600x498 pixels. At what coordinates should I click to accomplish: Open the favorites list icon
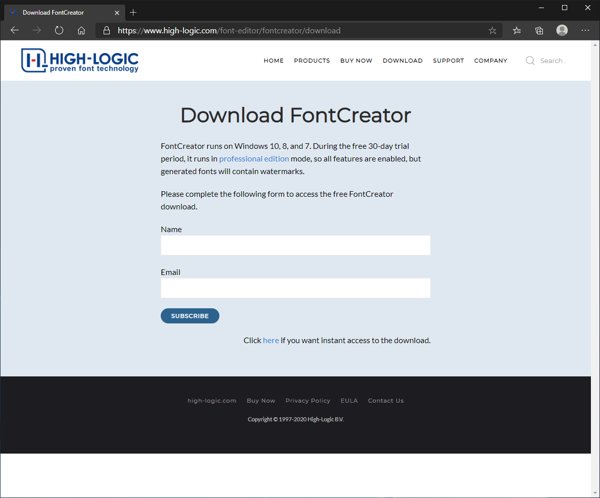pyautogui.click(x=517, y=31)
